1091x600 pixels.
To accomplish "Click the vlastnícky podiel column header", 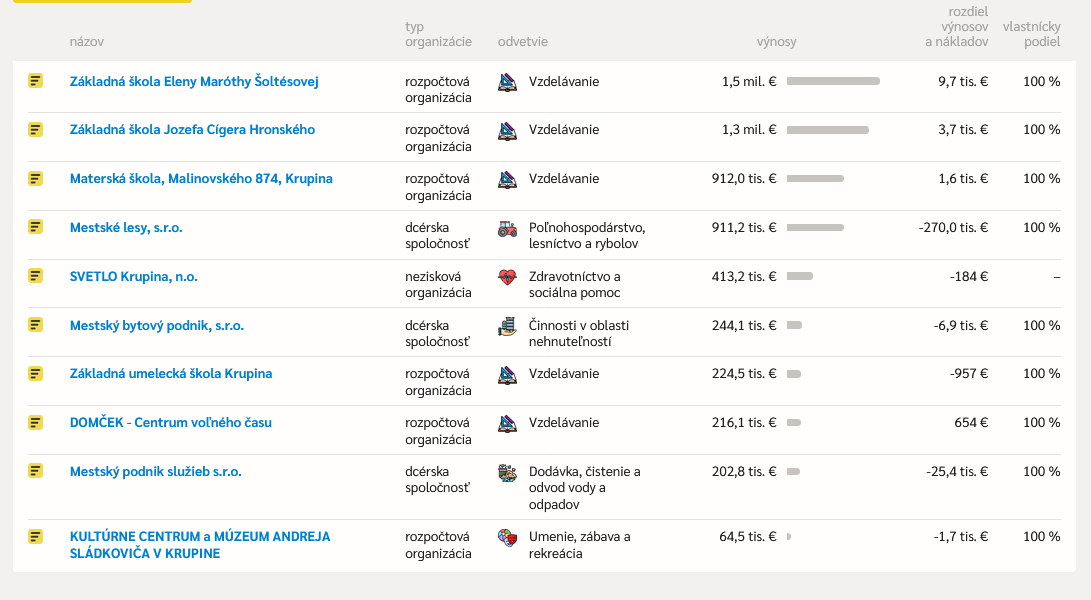I will [x=1031, y=34].
